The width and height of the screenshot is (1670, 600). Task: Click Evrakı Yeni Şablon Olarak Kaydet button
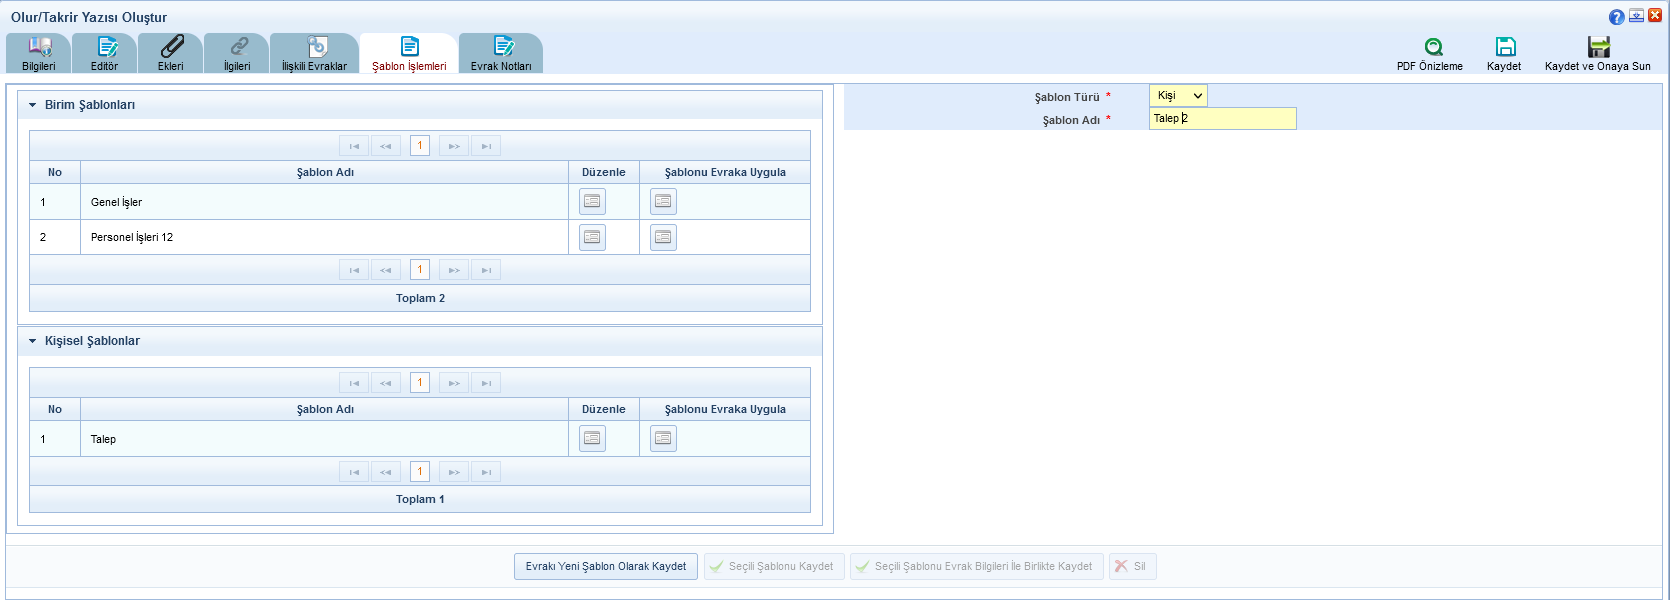click(x=606, y=567)
